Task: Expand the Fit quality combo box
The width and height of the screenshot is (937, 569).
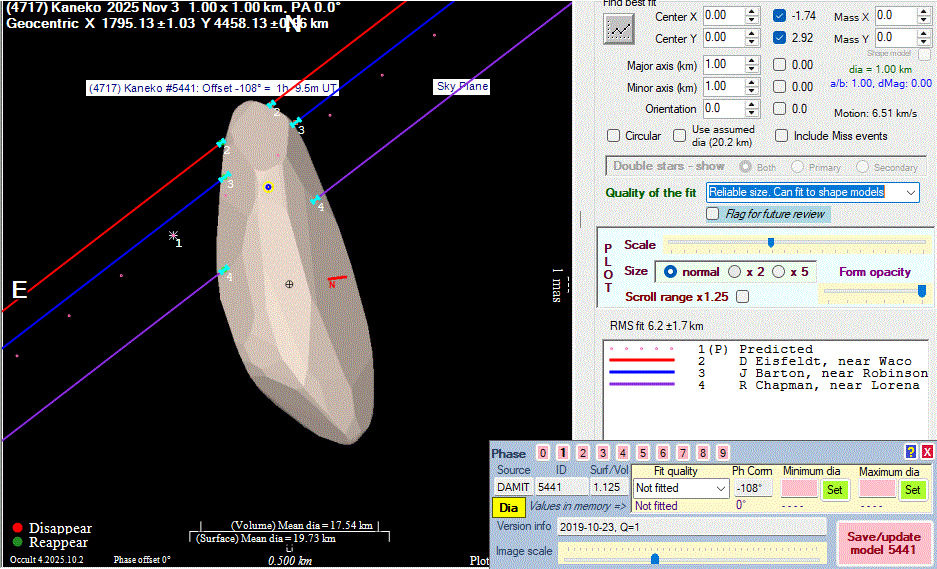Action: click(720, 489)
